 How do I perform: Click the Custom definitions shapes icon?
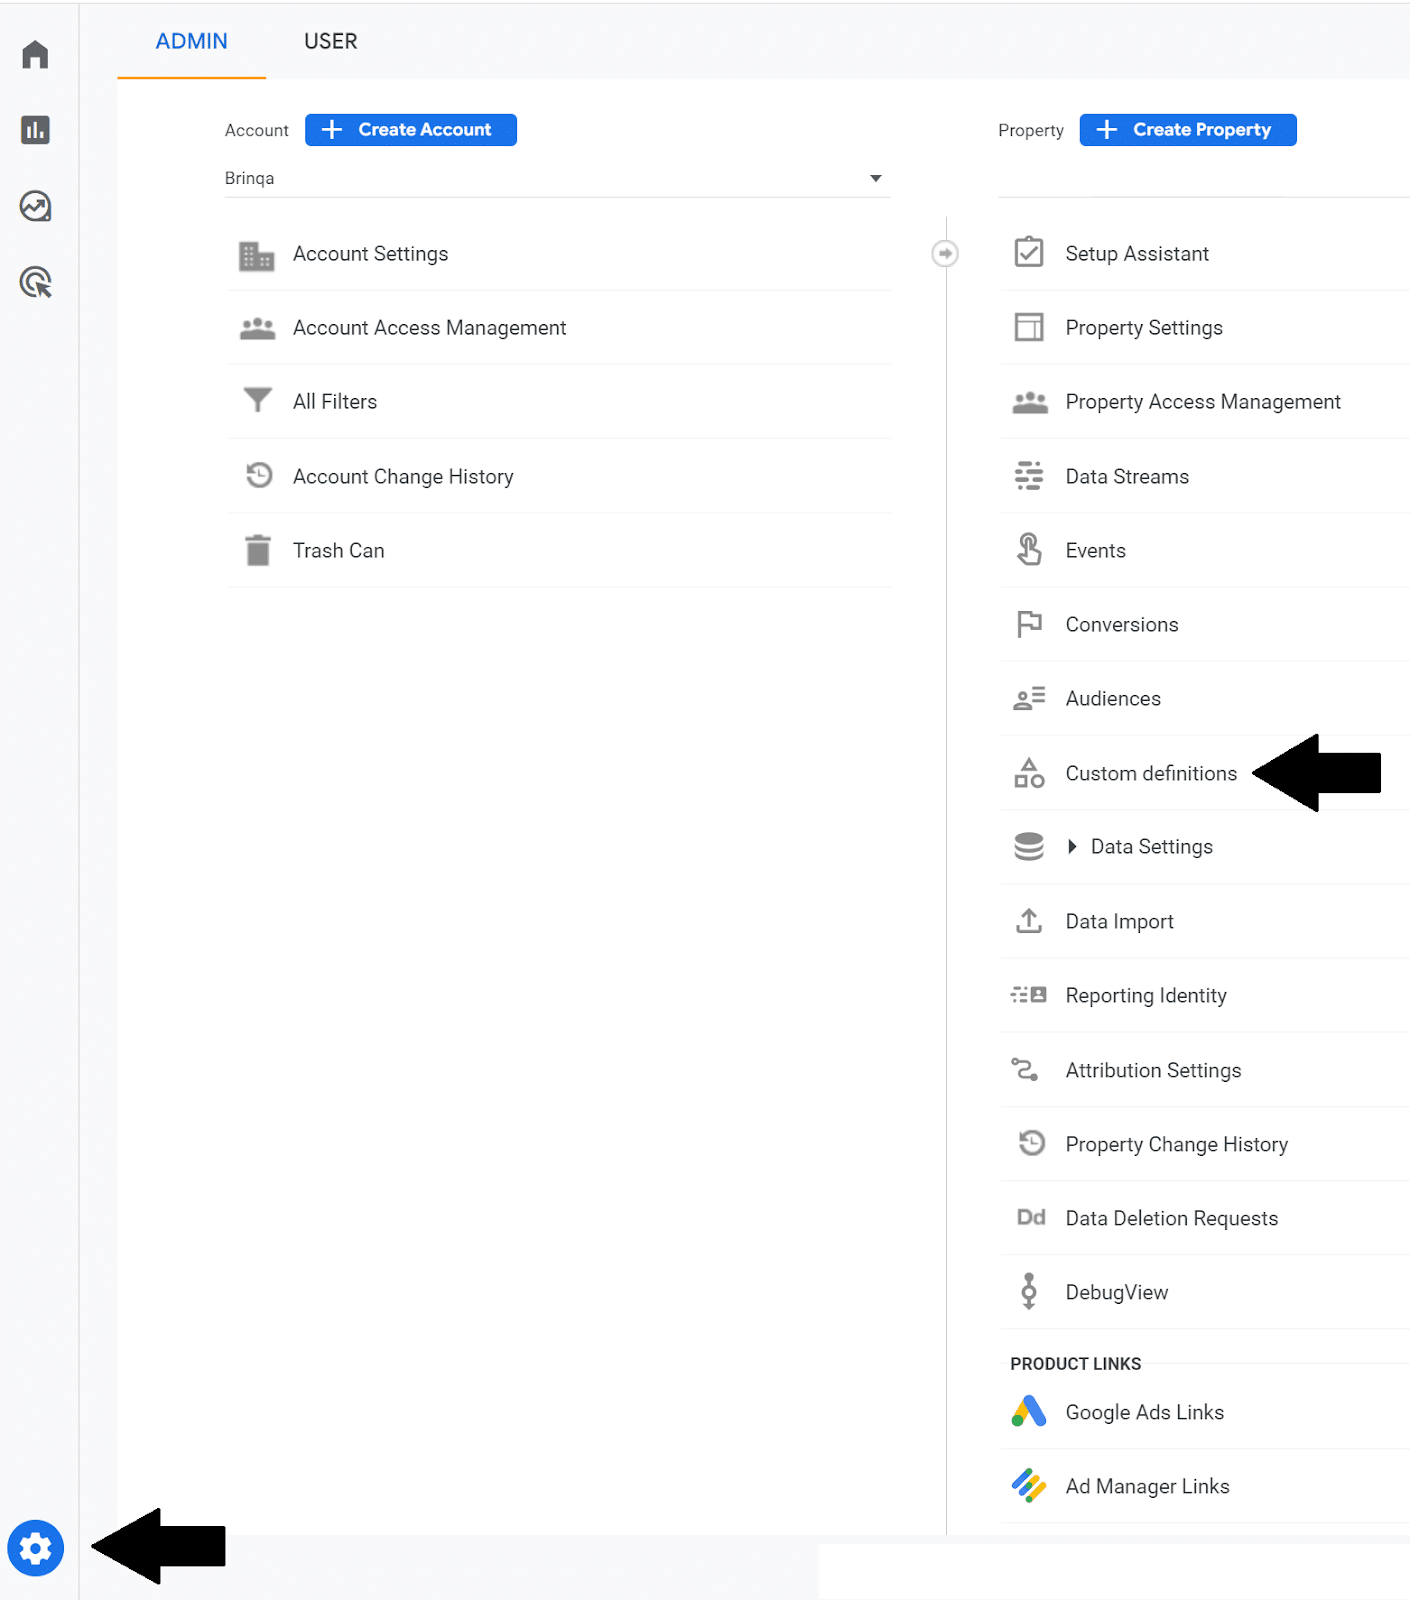click(x=1029, y=773)
